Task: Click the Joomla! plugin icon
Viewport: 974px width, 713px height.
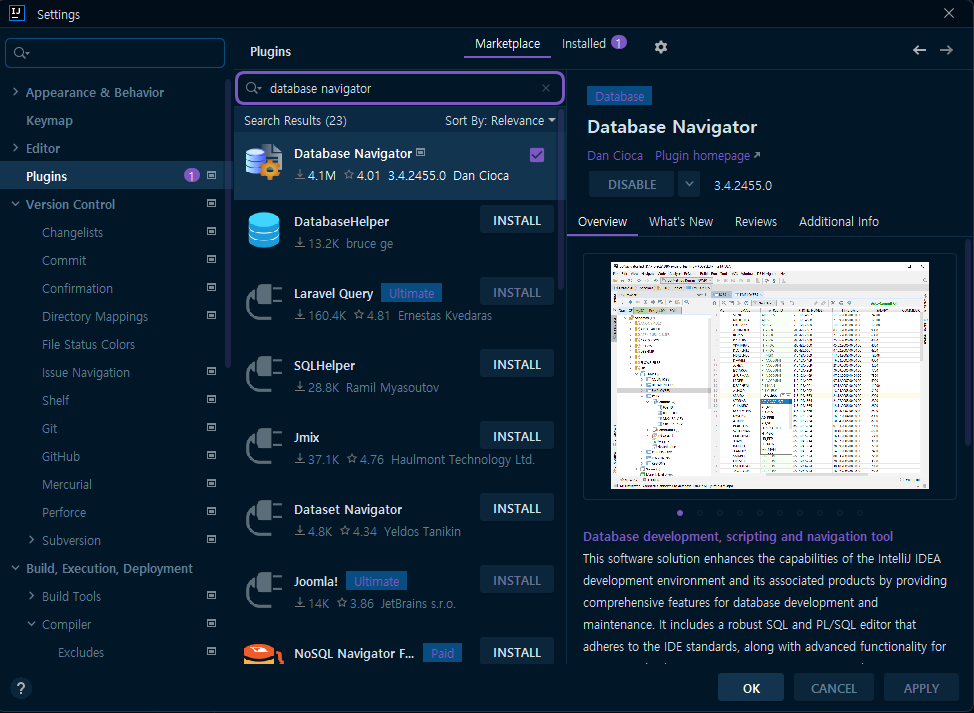Action: [x=264, y=590]
